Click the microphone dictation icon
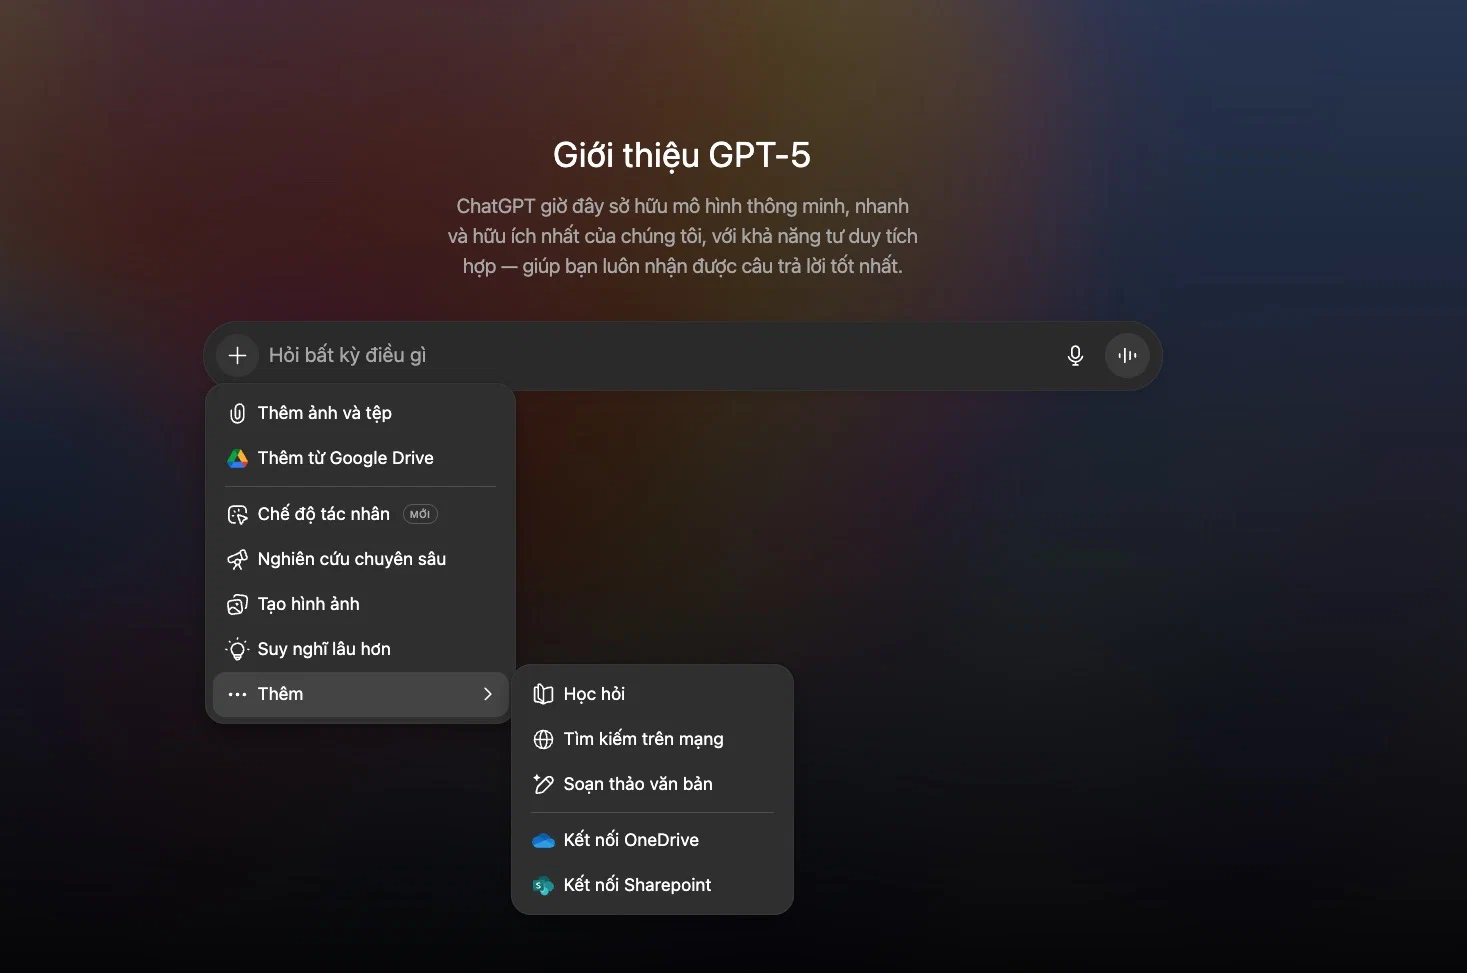This screenshot has height=973, width=1467. point(1075,355)
